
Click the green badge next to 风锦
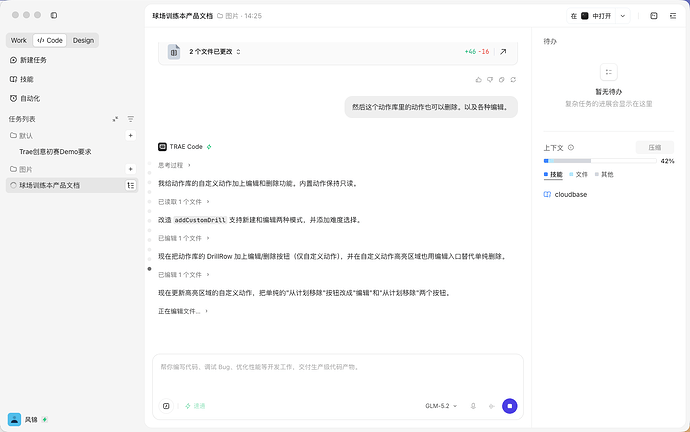(x=44, y=420)
